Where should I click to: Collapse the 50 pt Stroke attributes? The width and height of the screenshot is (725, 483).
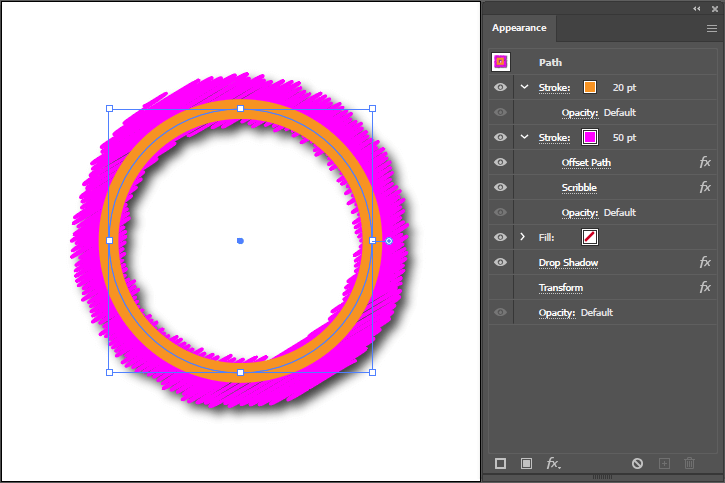tap(524, 137)
